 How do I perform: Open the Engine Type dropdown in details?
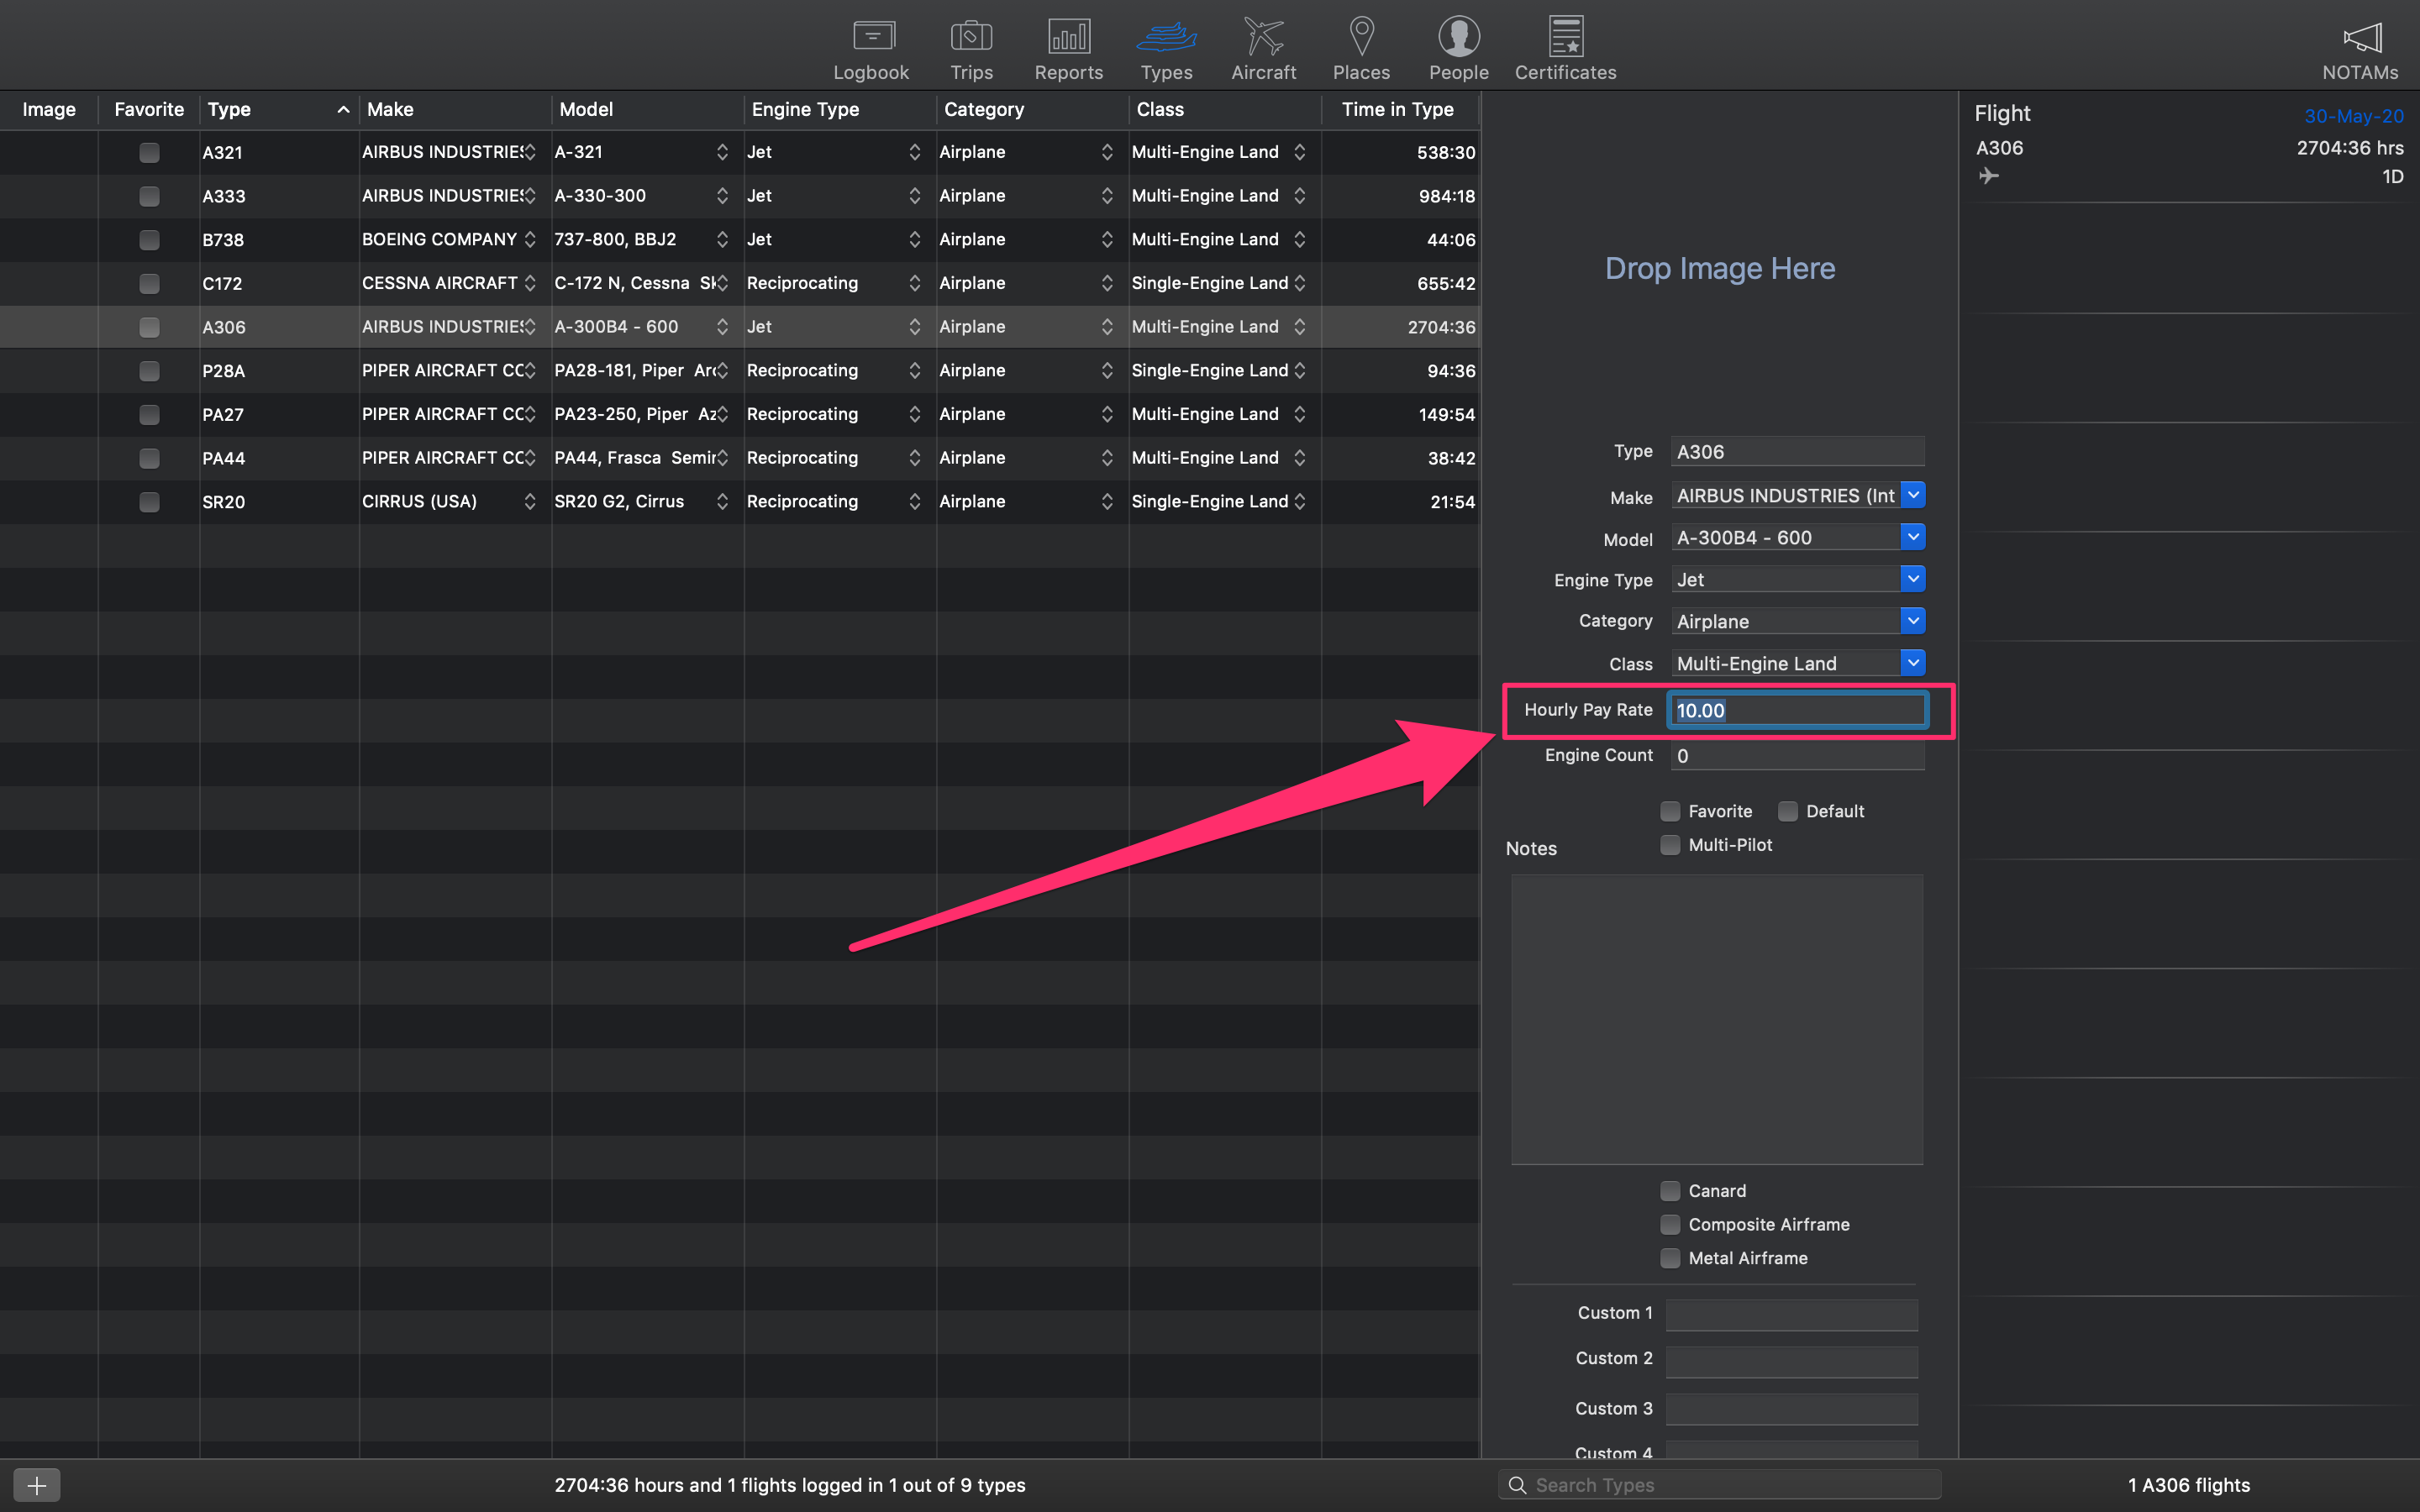pyautogui.click(x=1912, y=579)
